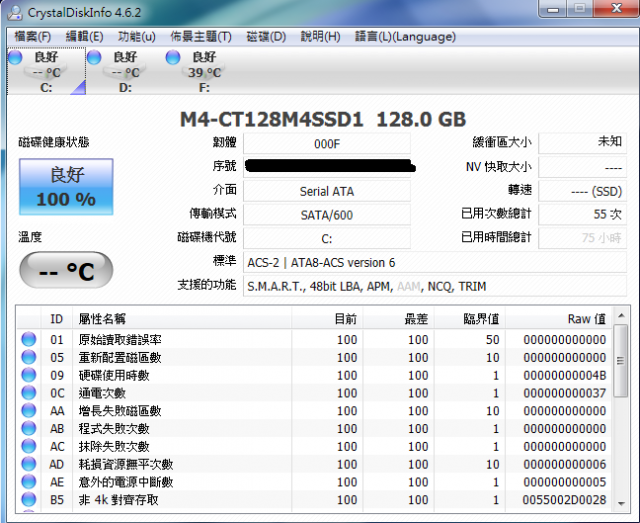The height and width of the screenshot is (523, 640).
Task: Click the 目前 column header
Action: 327,318
